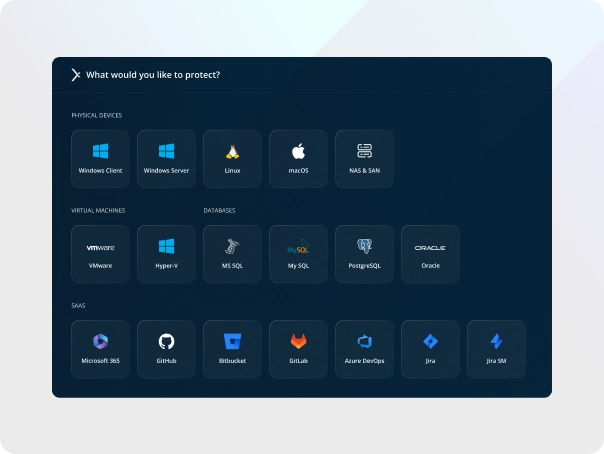This screenshot has width=604, height=454.
Task: Select the Windows Client tile
Action: (100, 159)
